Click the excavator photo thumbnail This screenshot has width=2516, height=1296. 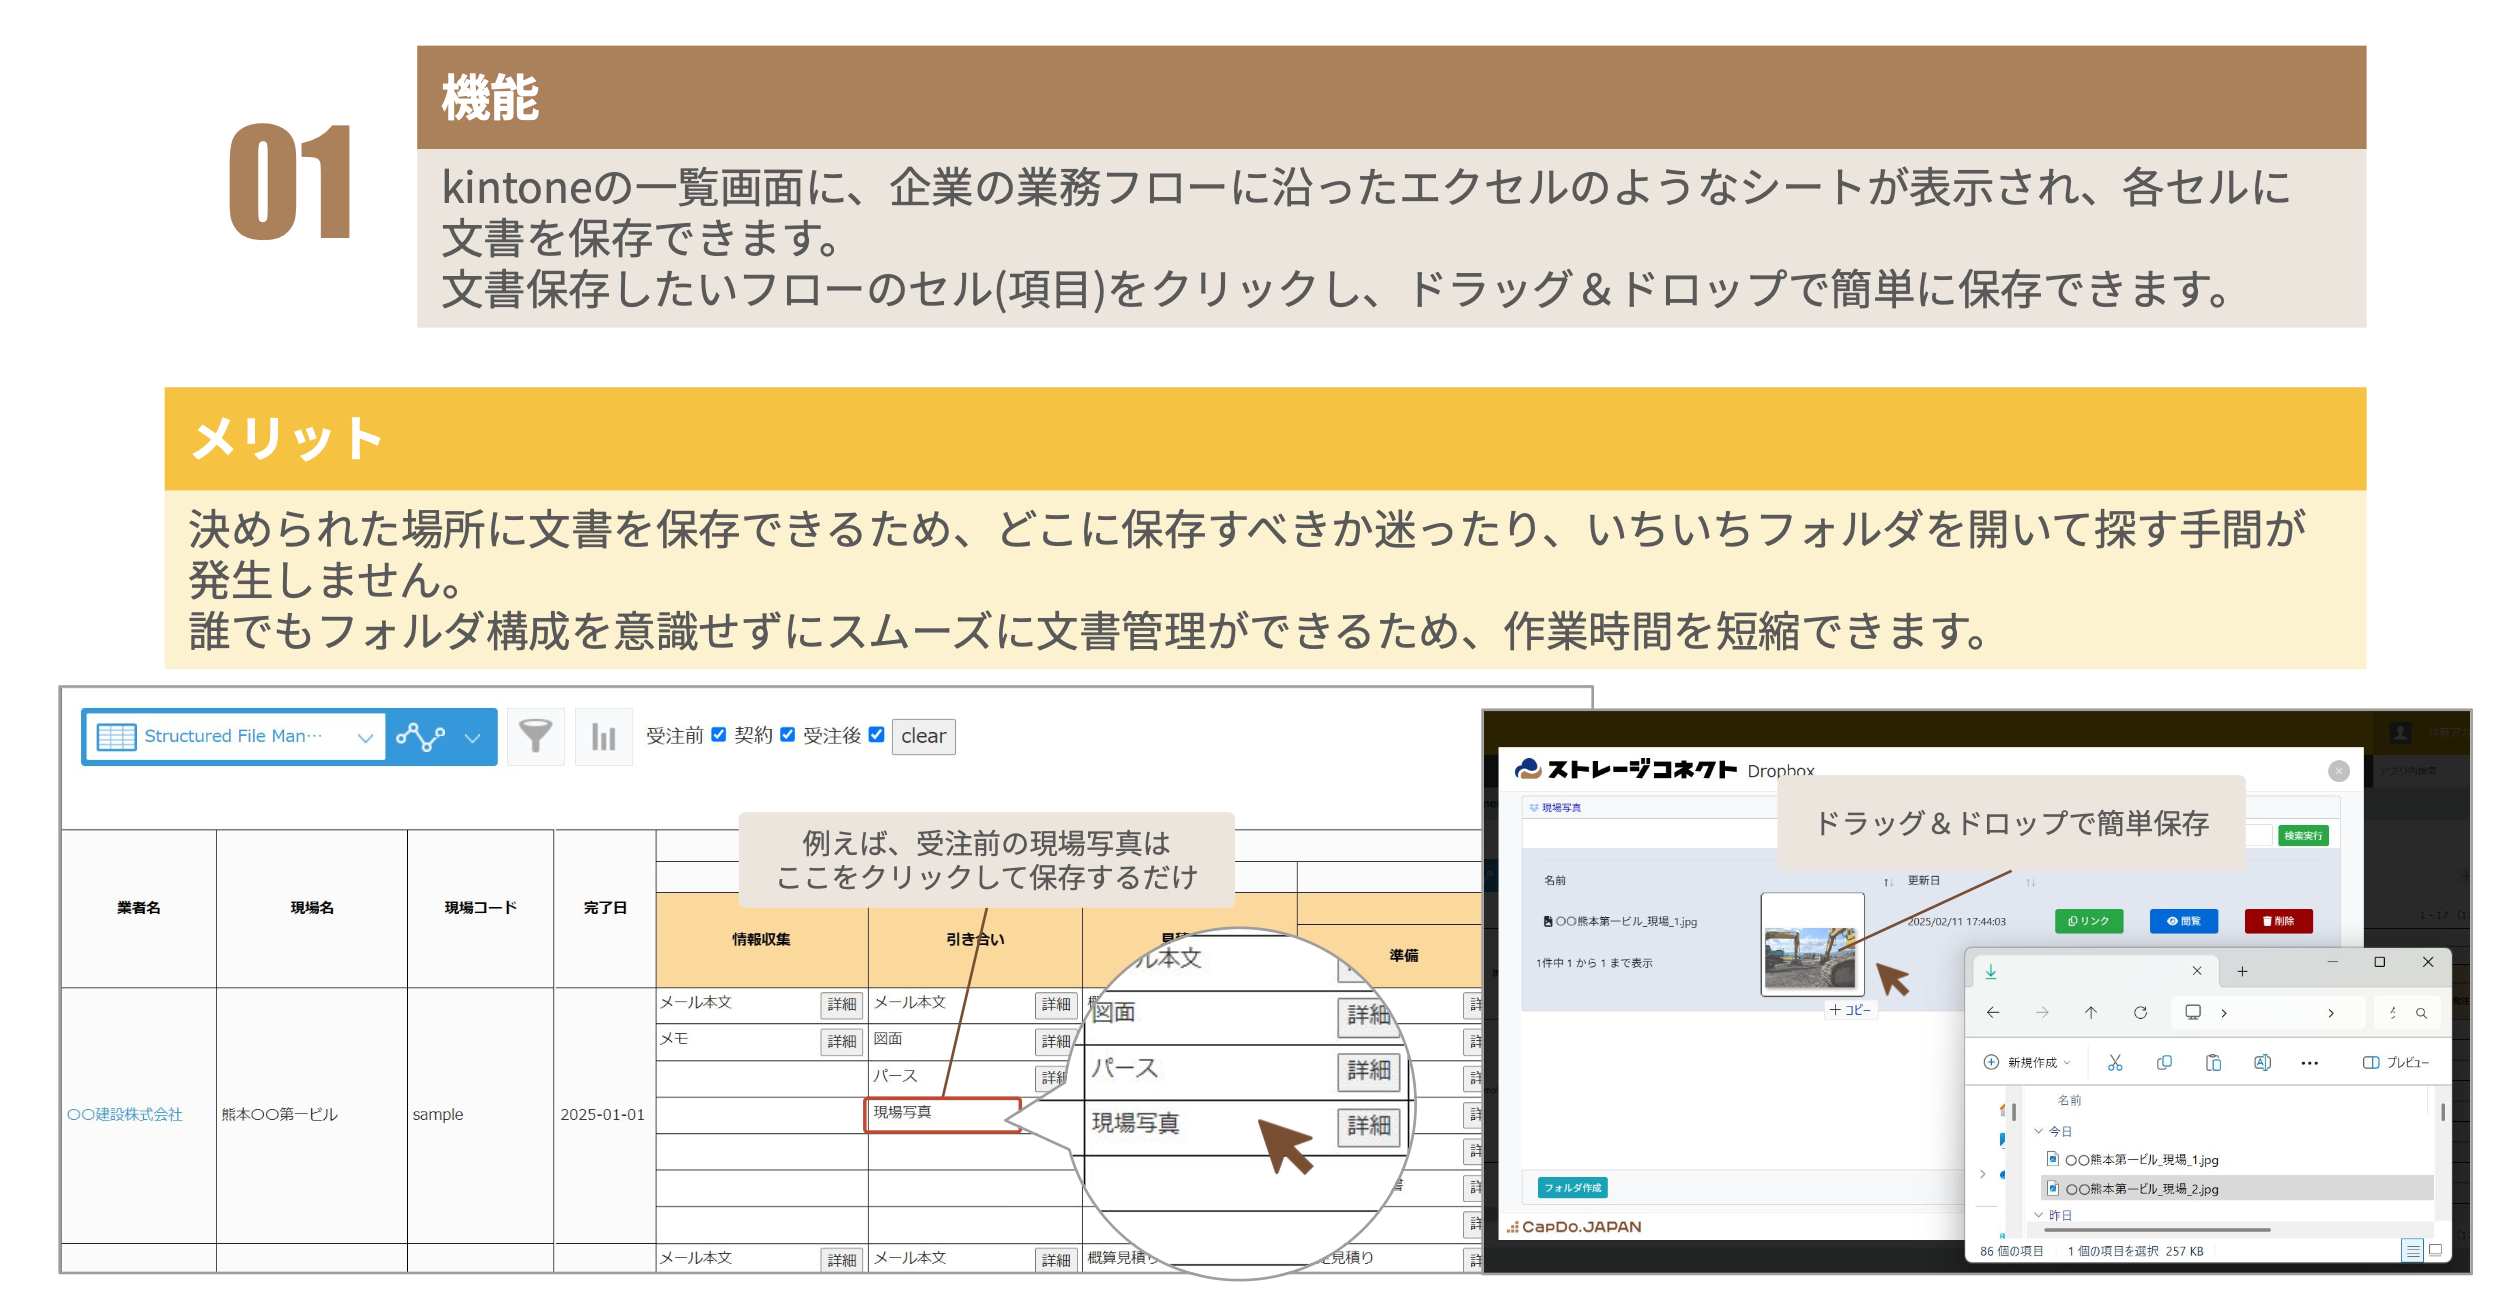point(1811,955)
